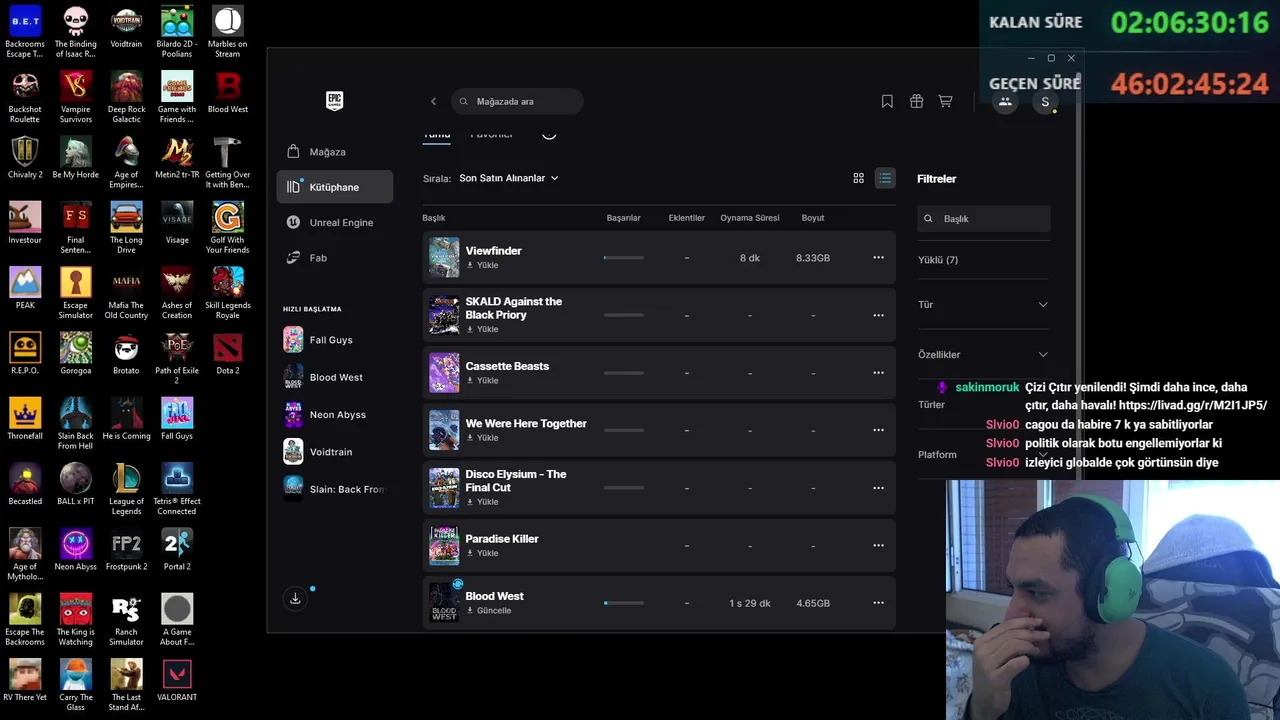This screenshot has height=720, width=1280.
Task: Expand the Platform filter section
Action: tap(983, 454)
